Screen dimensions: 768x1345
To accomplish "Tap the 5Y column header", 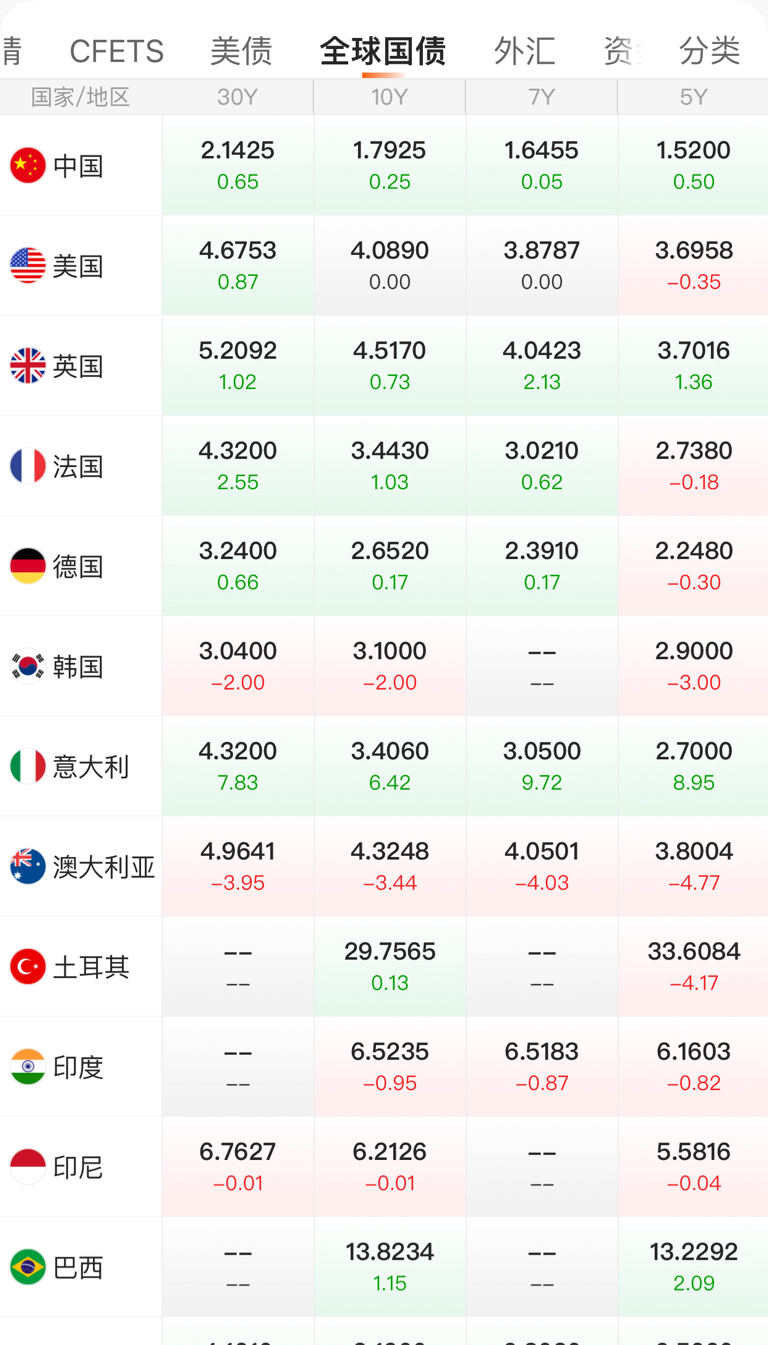I will pyautogui.click(x=693, y=97).
